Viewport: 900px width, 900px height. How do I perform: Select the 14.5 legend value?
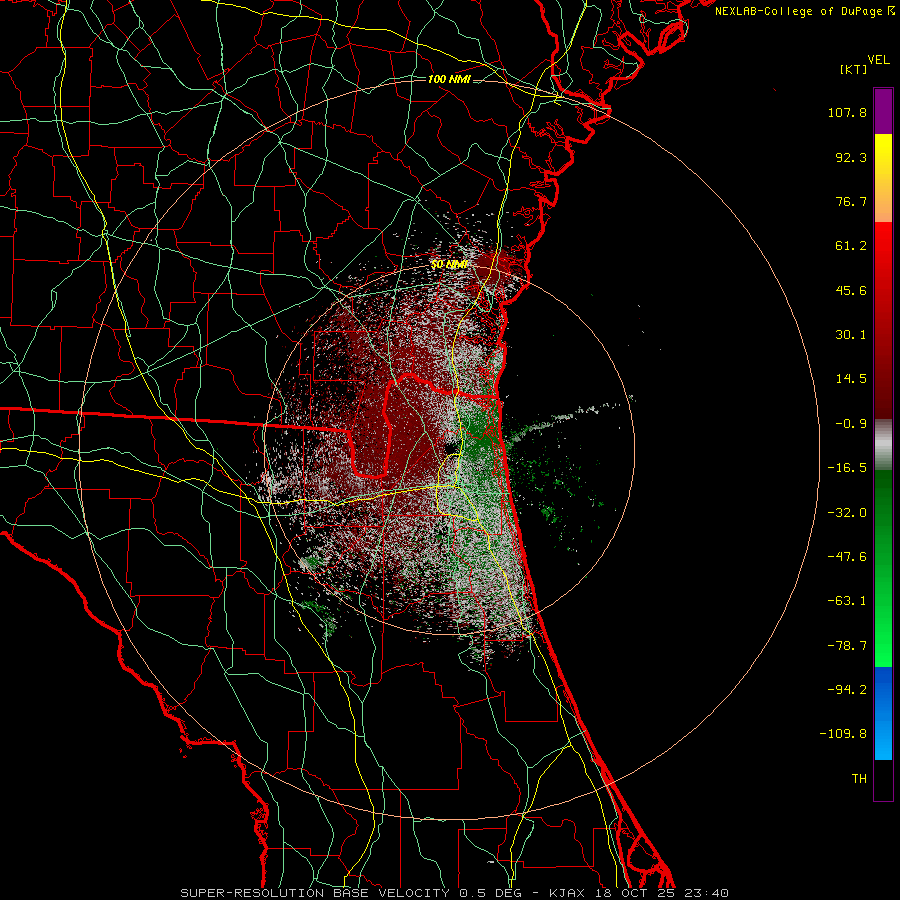[851, 379]
